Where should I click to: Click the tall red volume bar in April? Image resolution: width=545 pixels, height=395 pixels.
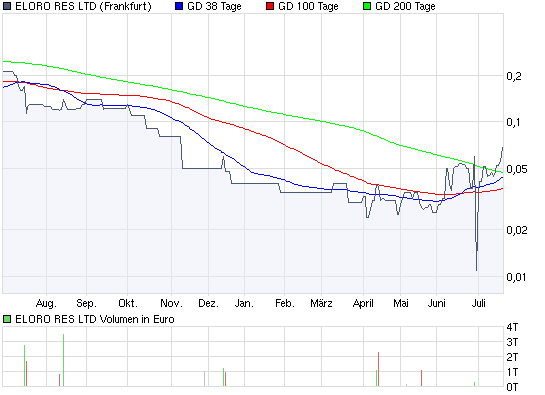pos(379,369)
